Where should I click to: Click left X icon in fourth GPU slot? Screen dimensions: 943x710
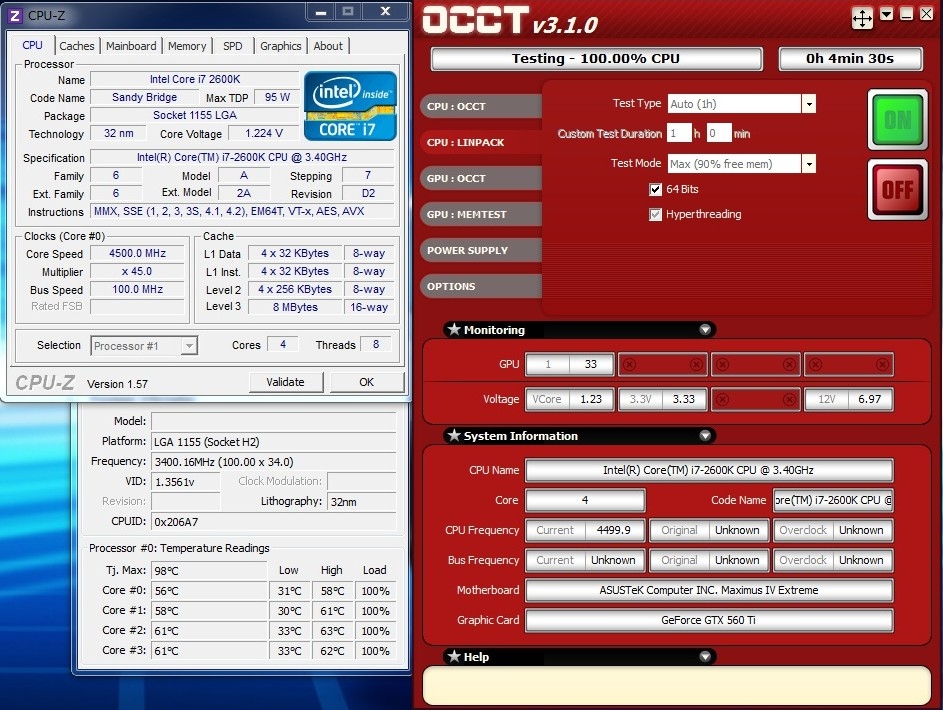(x=816, y=364)
